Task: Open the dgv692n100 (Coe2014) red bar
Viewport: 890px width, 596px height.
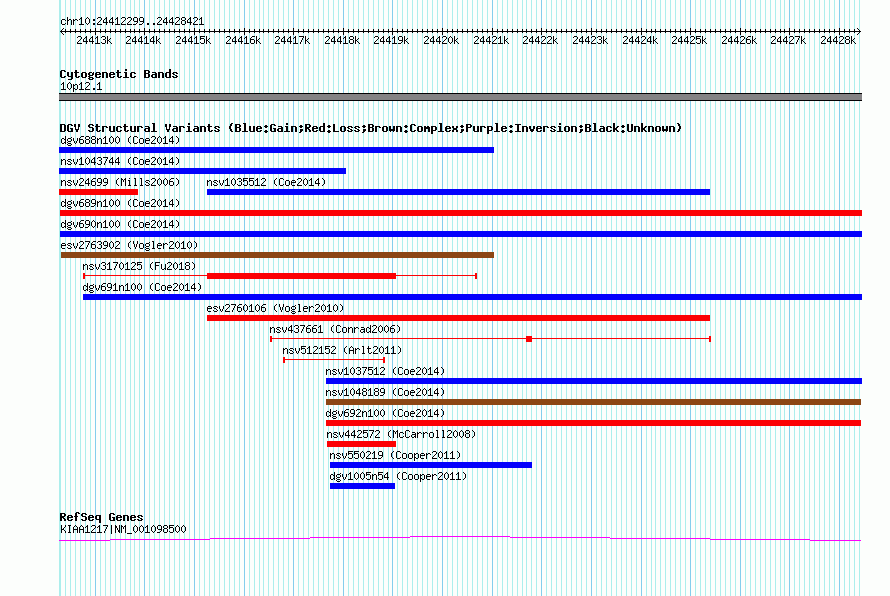Action: click(594, 423)
